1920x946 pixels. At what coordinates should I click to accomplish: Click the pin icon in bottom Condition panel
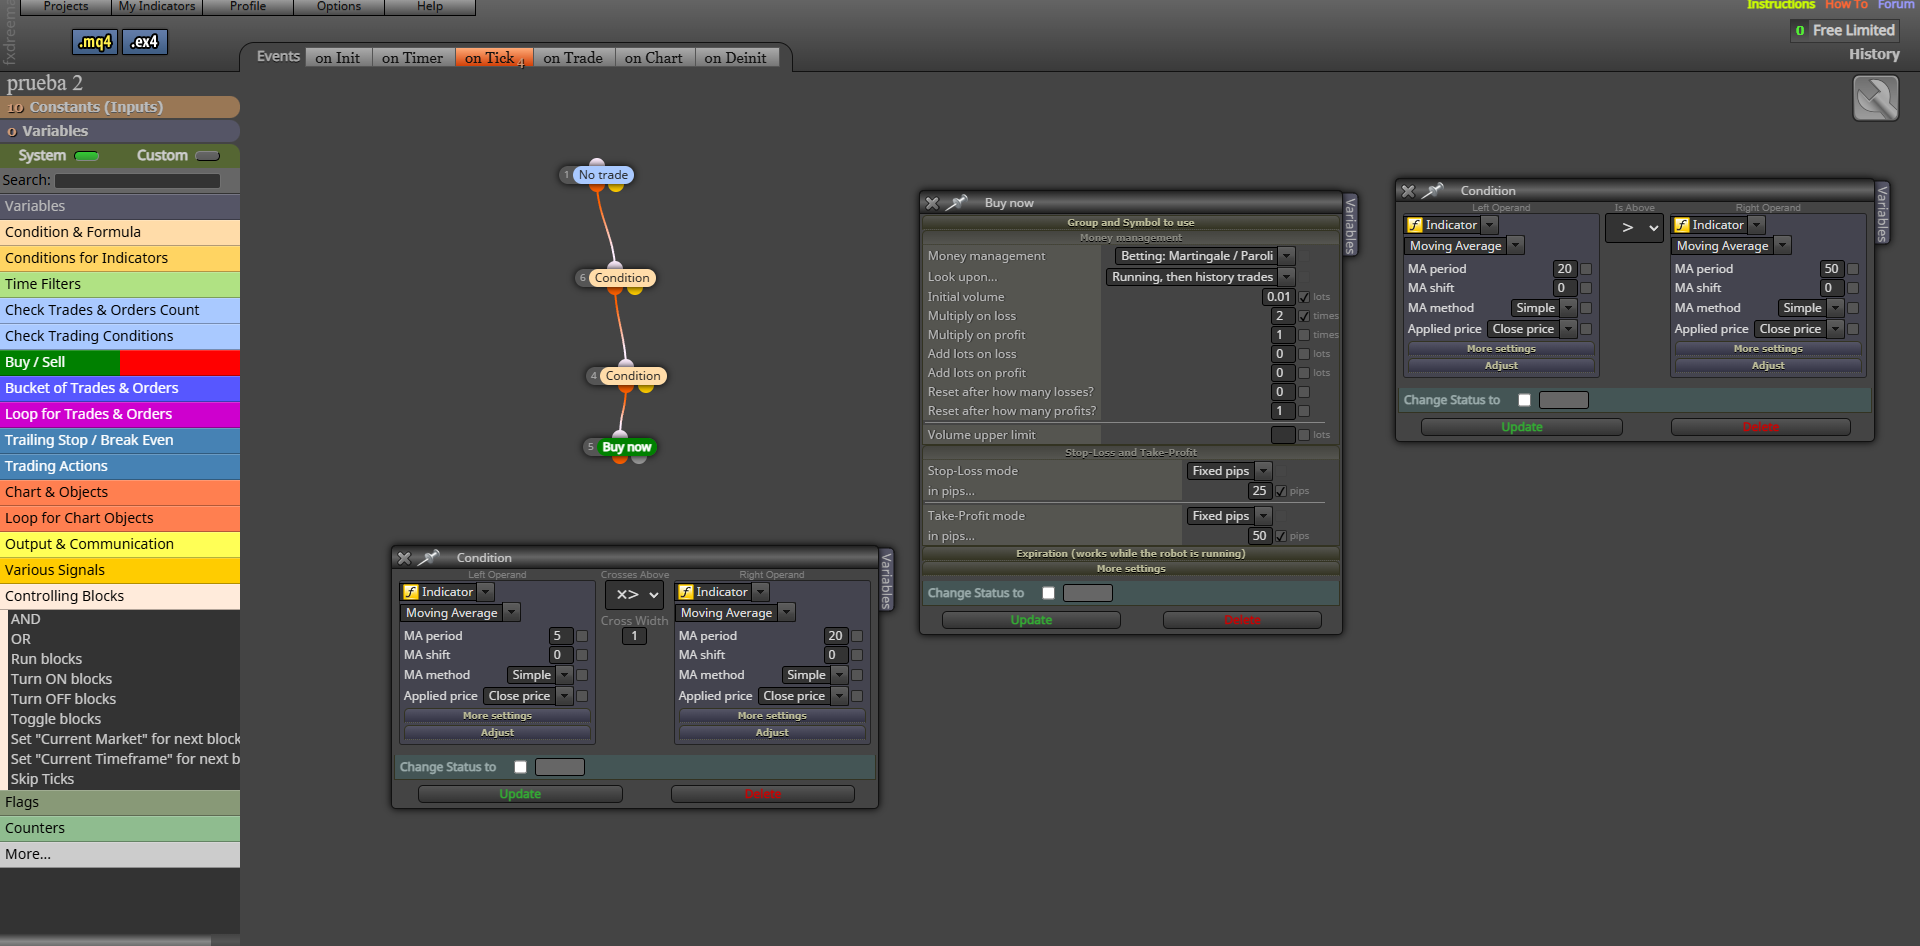point(429,558)
